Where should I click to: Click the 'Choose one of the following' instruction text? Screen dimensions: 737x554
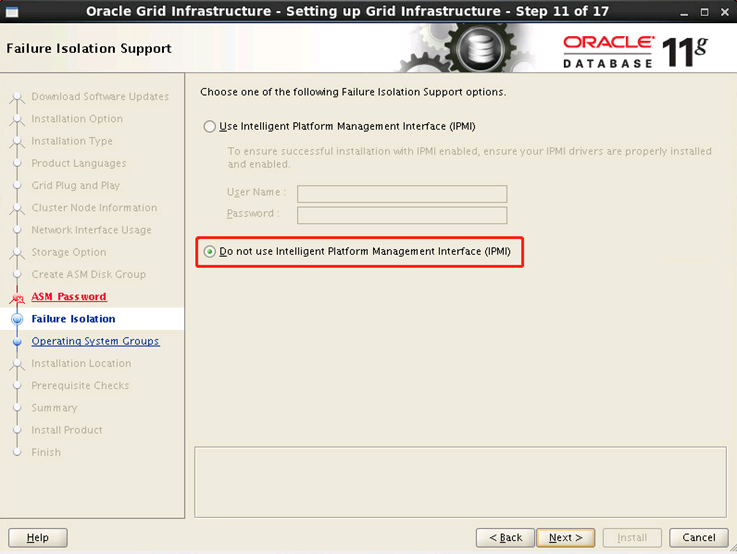point(353,92)
